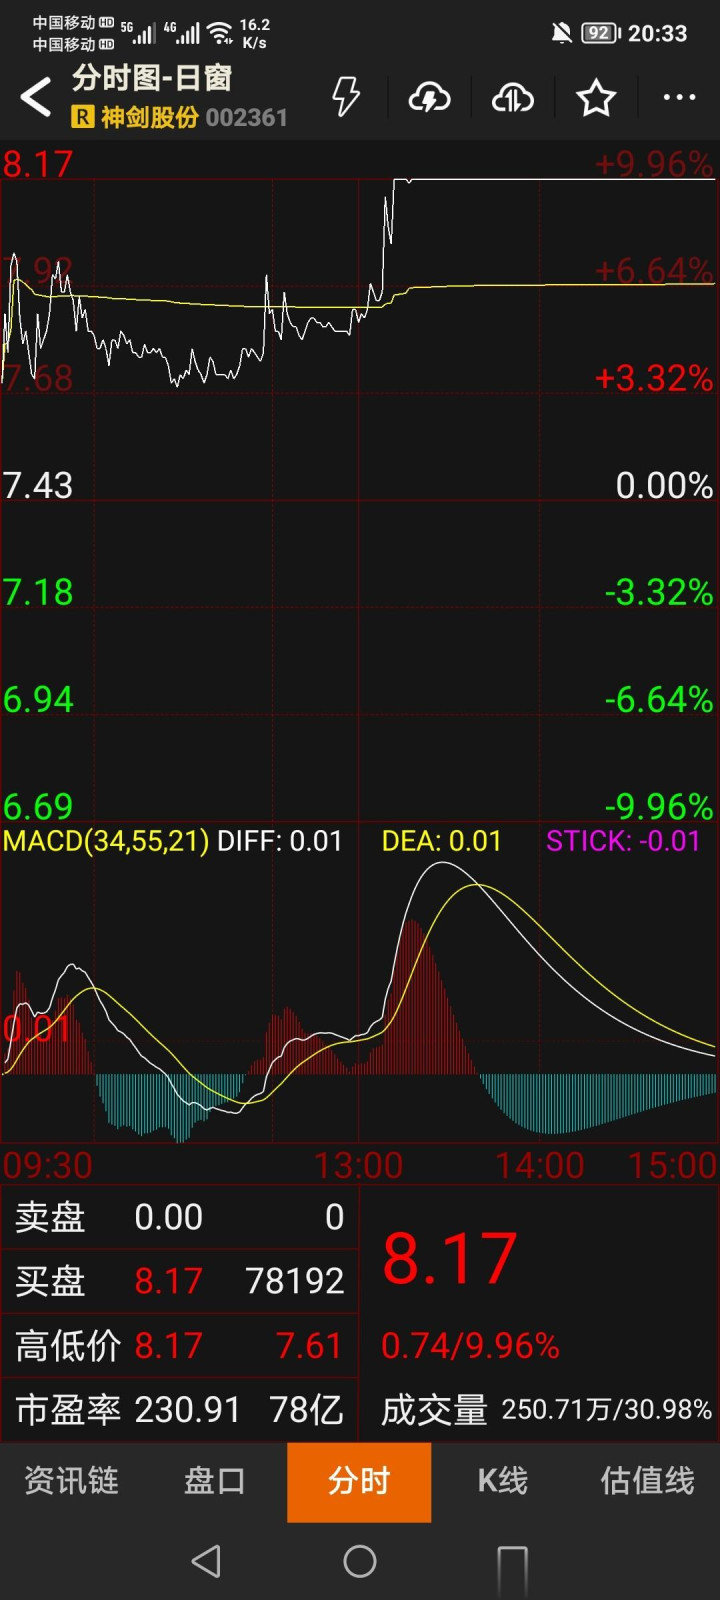The height and width of the screenshot is (1600, 720).
Task: Tap the cloud icon with lightning bolt
Action: pyautogui.click(x=429, y=98)
